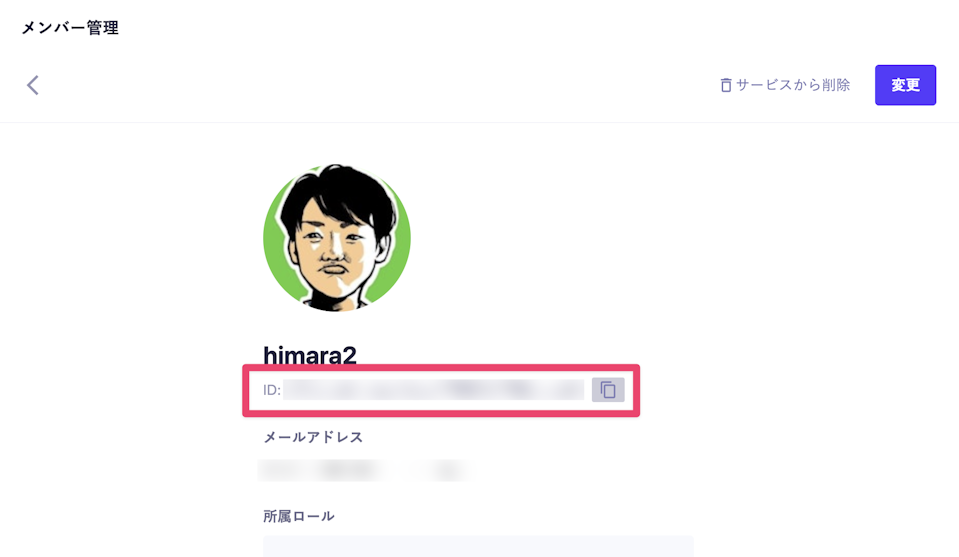Click the 管理 characters in the page title
Image resolution: width=959 pixels, height=557 pixels.
point(103,28)
